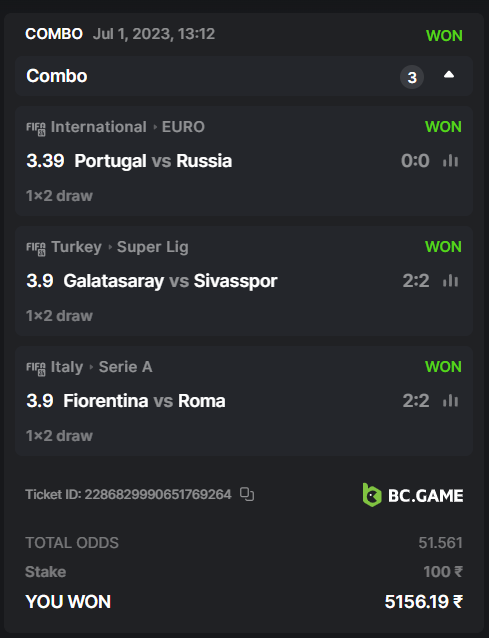The height and width of the screenshot is (638, 489).
Task: Select the Ticket ID number text
Action: pos(158,494)
